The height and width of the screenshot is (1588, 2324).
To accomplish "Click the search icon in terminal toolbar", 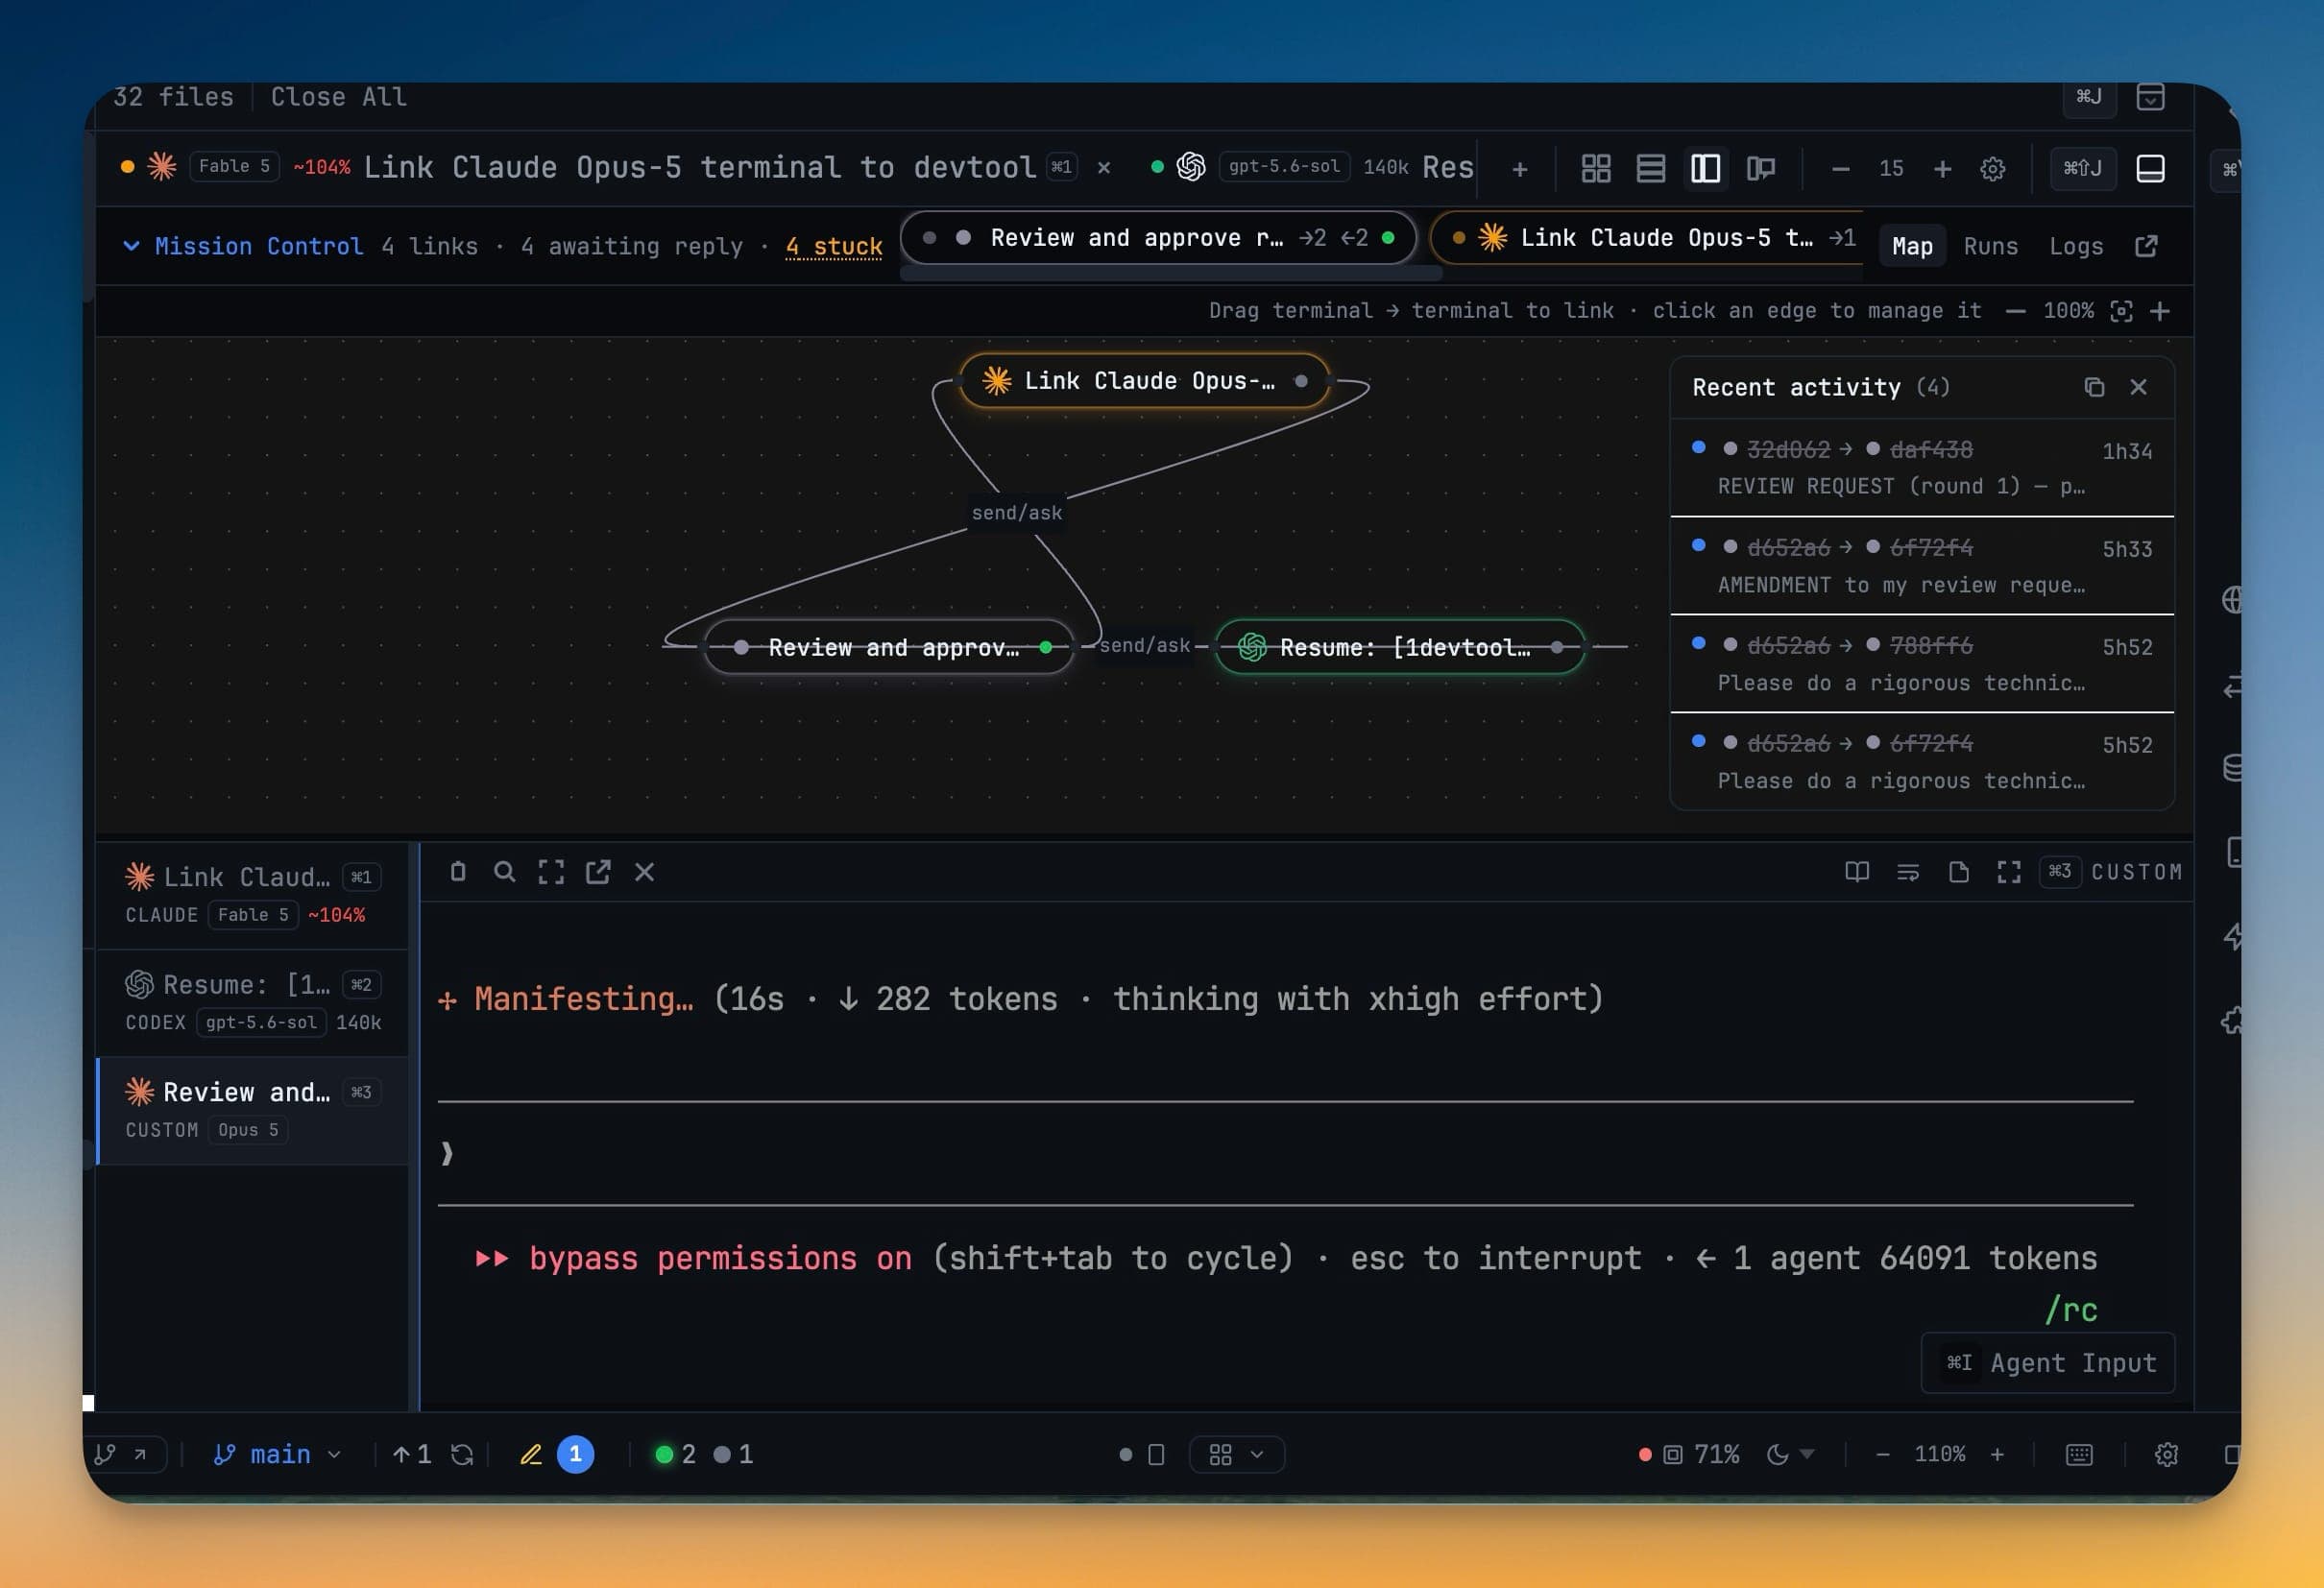I will [505, 872].
